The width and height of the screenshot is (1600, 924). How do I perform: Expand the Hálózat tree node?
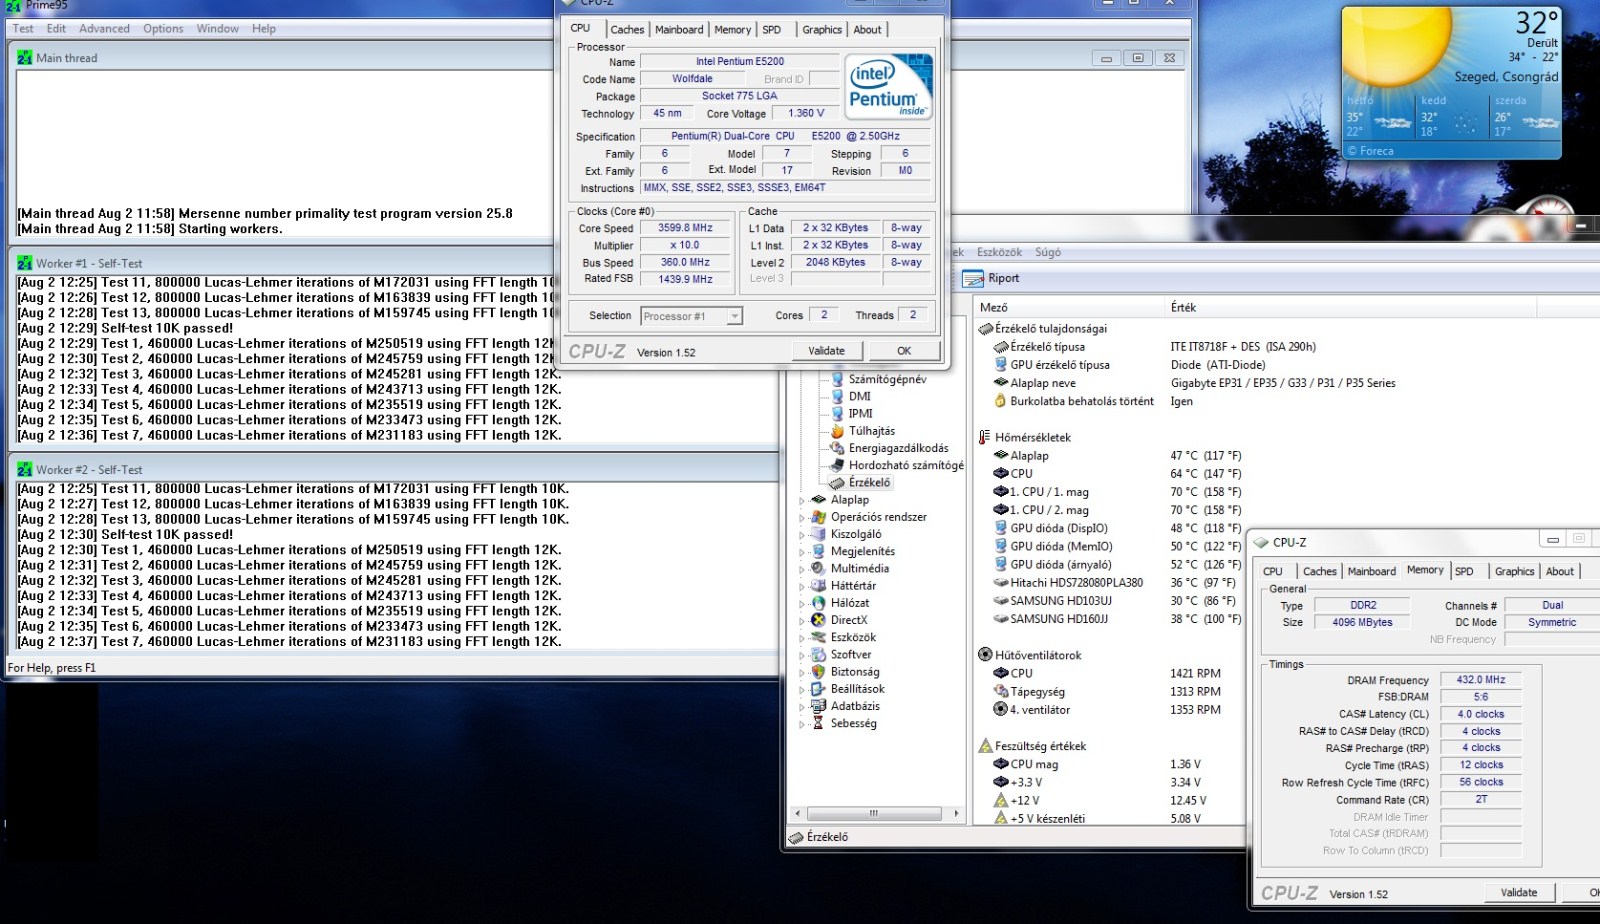tap(801, 604)
